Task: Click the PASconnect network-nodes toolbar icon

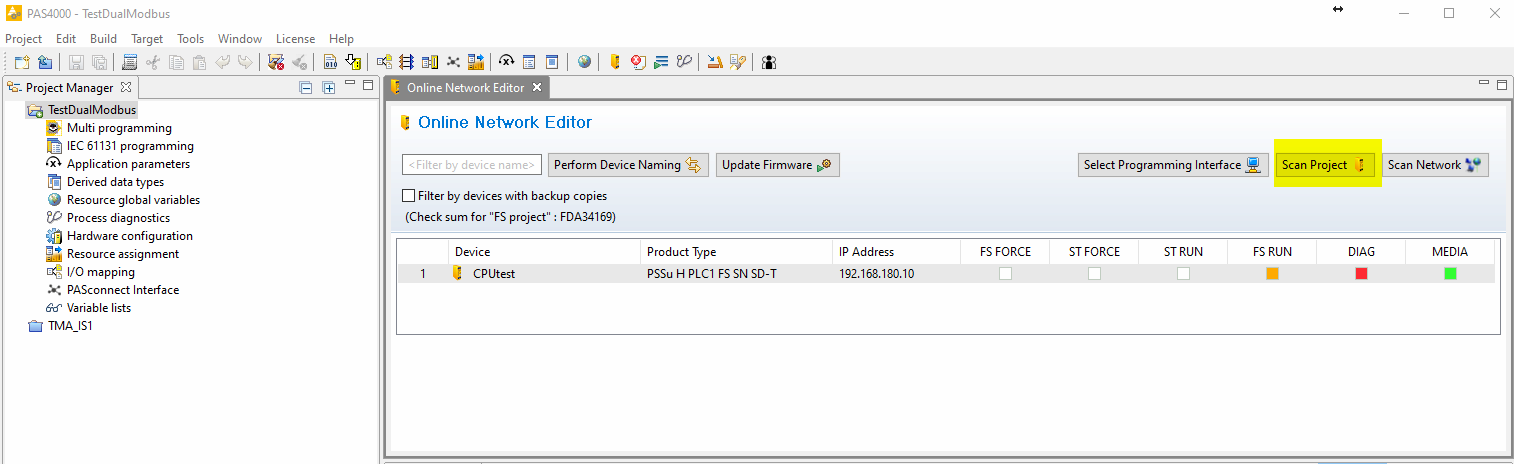Action: click(453, 62)
